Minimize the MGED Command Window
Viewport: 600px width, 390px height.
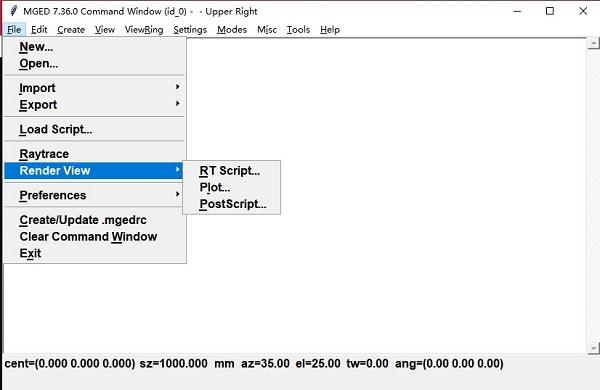(x=517, y=11)
